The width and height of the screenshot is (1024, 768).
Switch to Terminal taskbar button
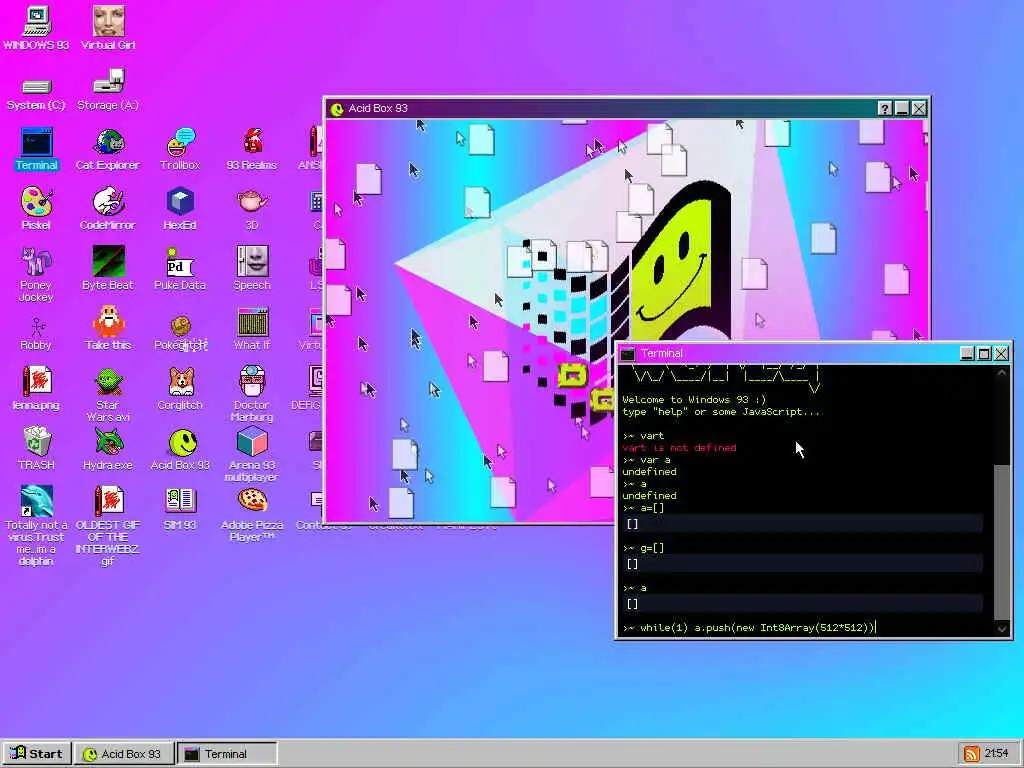click(x=227, y=754)
